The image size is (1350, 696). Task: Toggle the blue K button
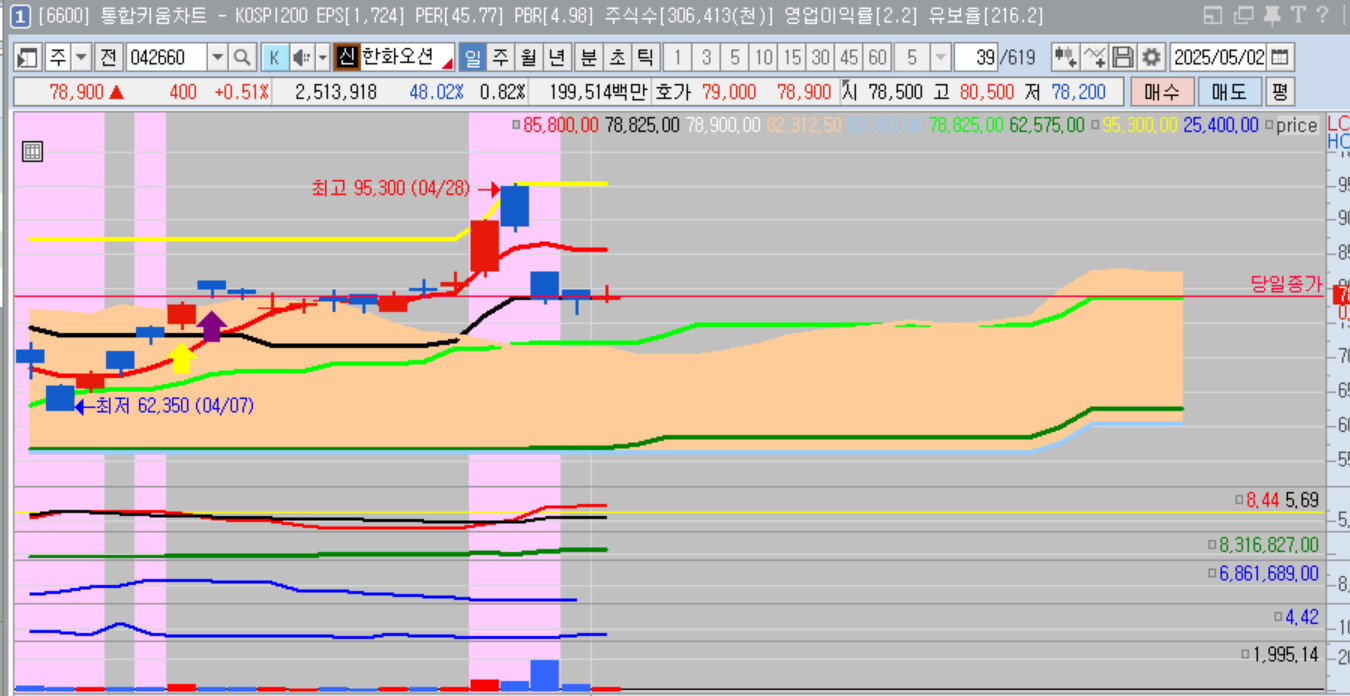(x=274, y=57)
